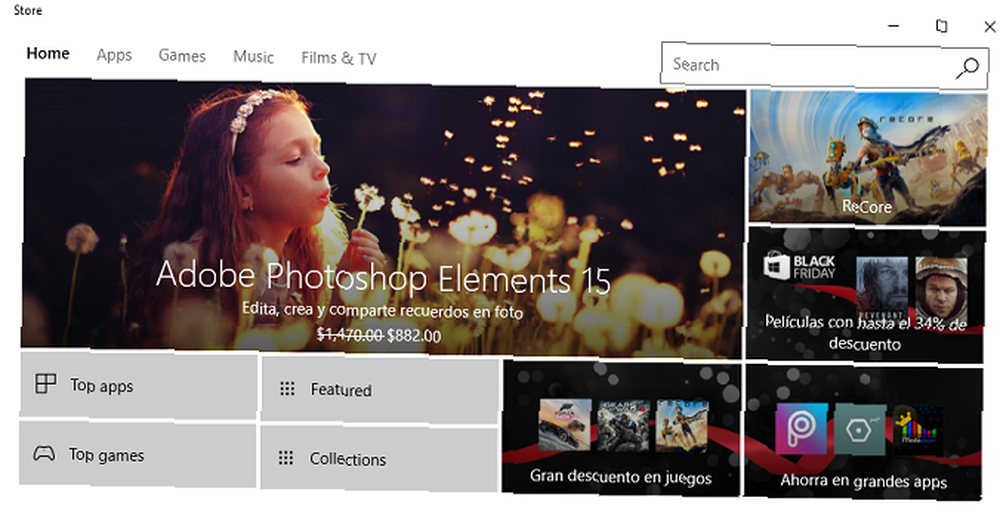Click the Featured button

pyautogui.click(x=379, y=389)
